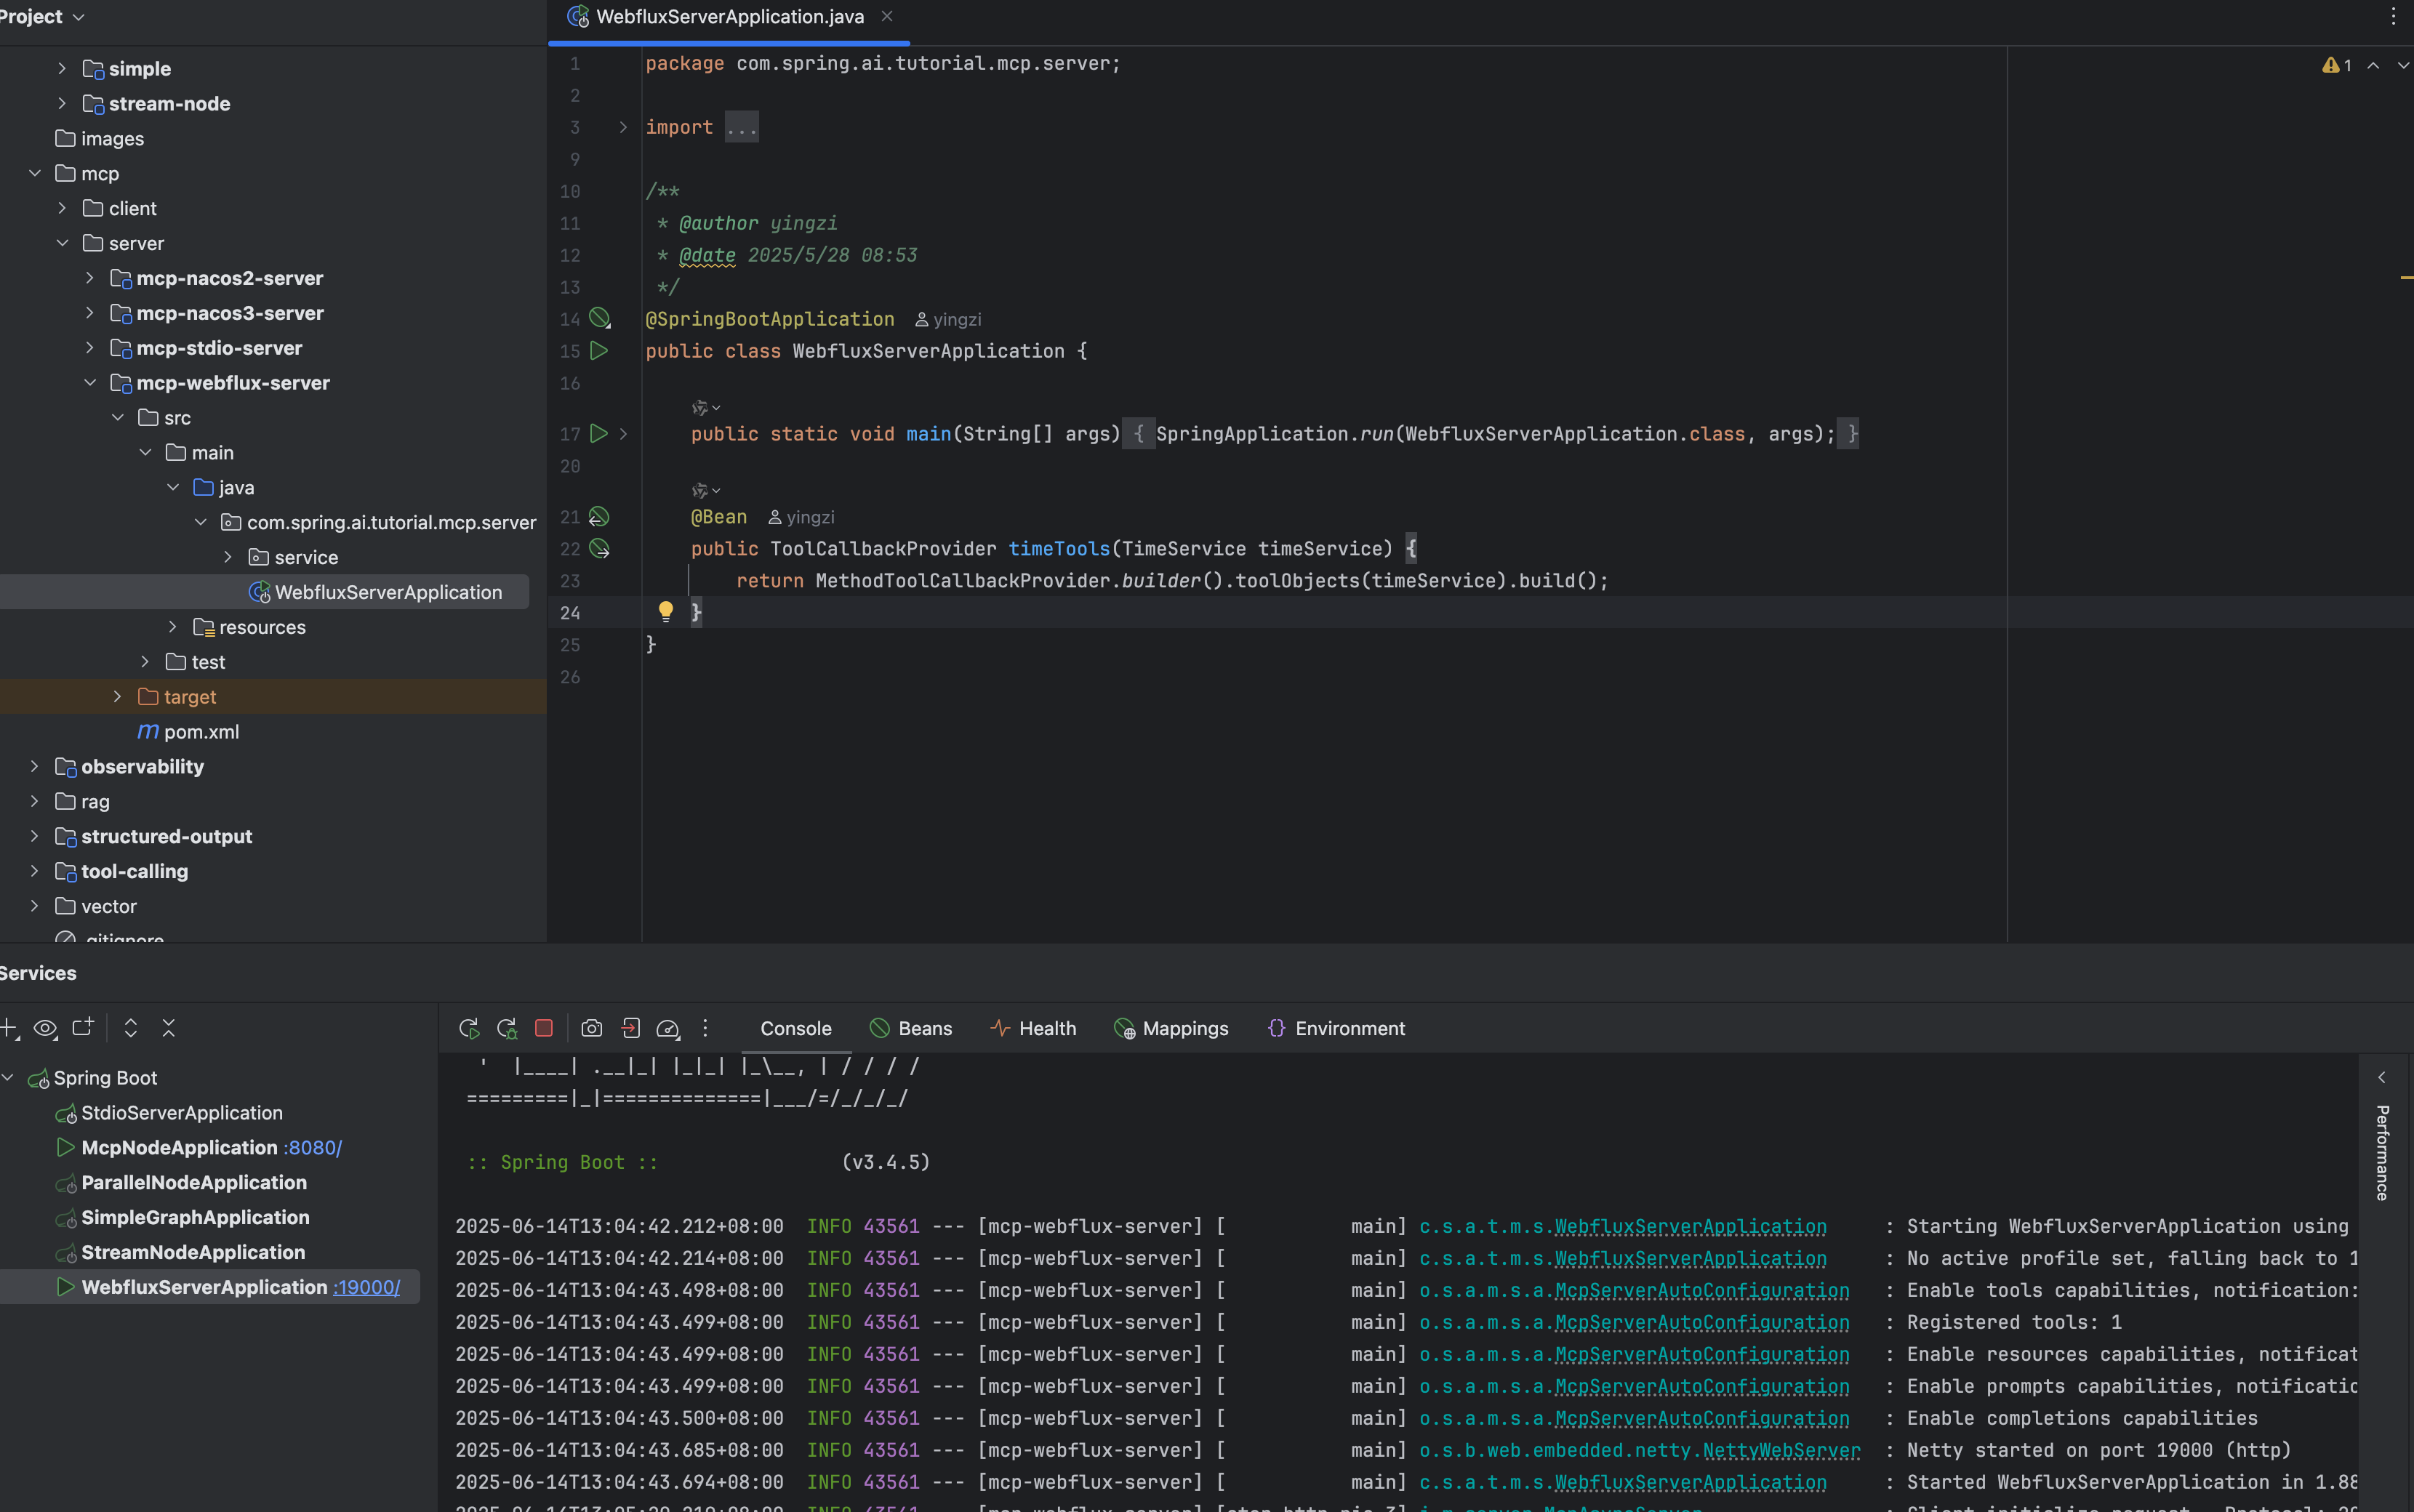This screenshot has width=2414, height=1512.
Task: Click the yellow warning stripe on editor scrollbar
Action: [2406, 277]
